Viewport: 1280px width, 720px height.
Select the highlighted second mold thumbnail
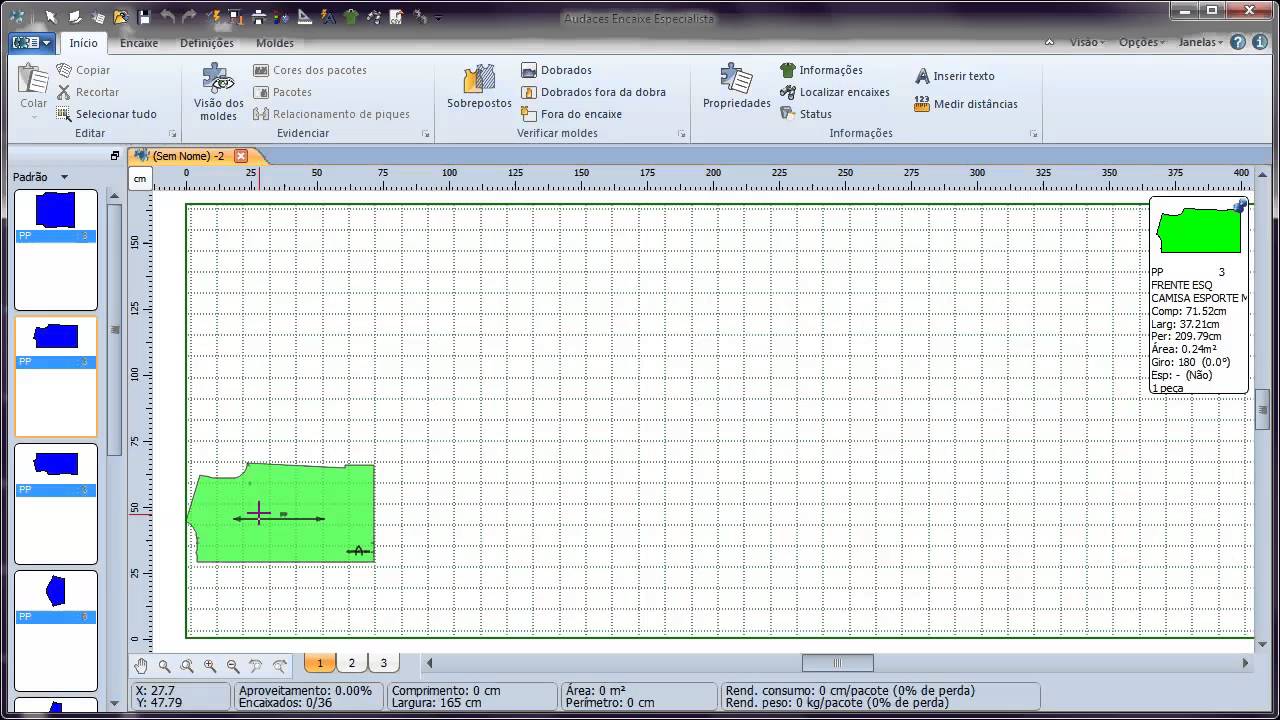coord(56,377)
